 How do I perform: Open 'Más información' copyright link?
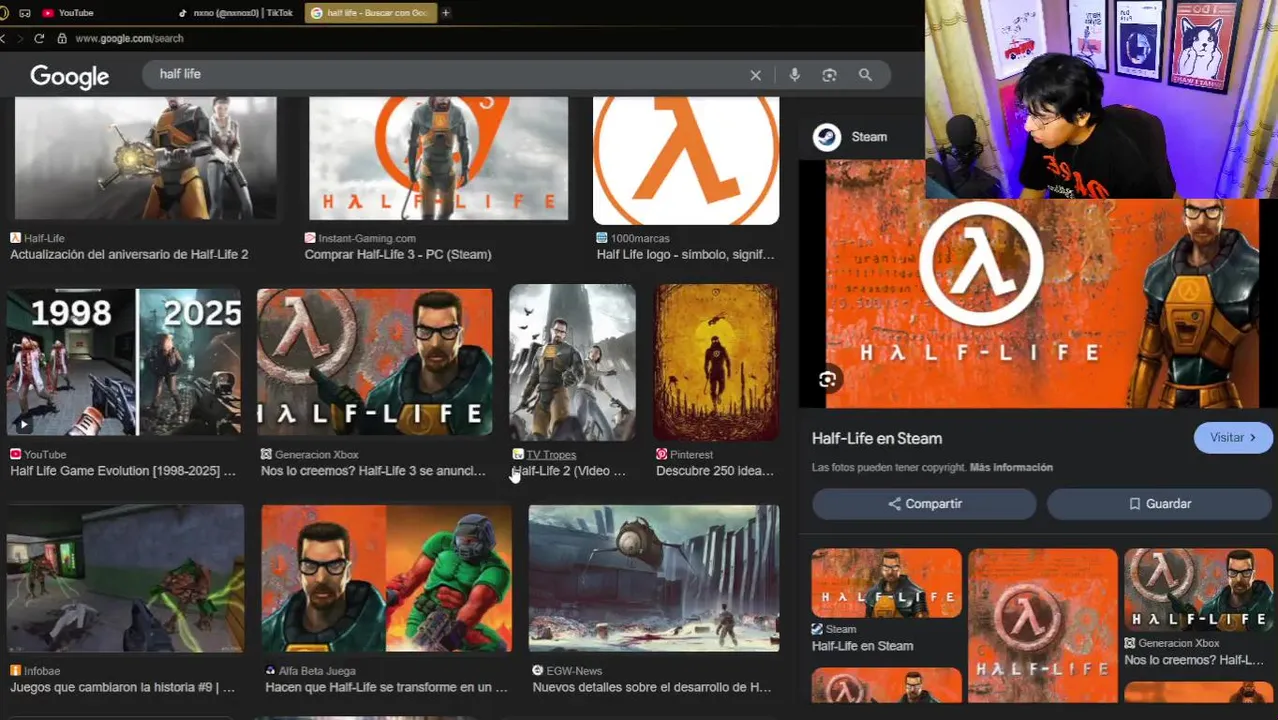[1011, 468]
